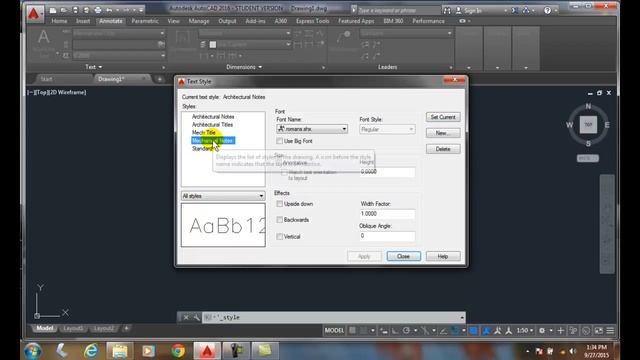Viewport: 640px width, 360px height.
Task: Toggle Ortho mode in status bar
Action: pyautogui.click(x=395, y=331)
